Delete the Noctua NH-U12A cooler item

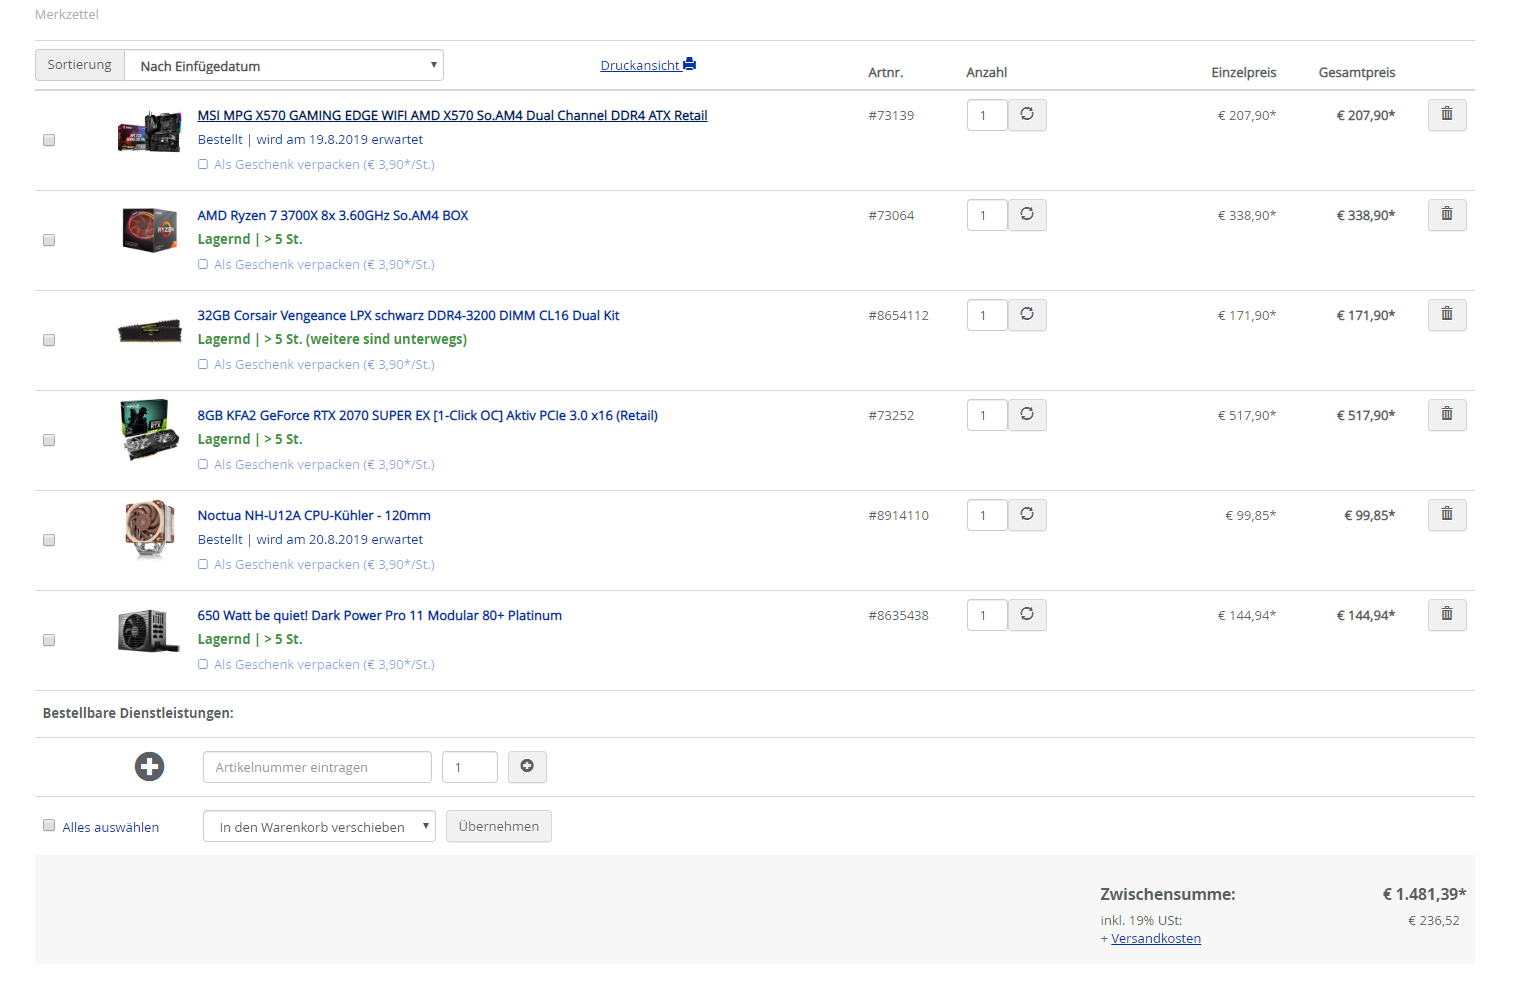tap(1446, 515)
